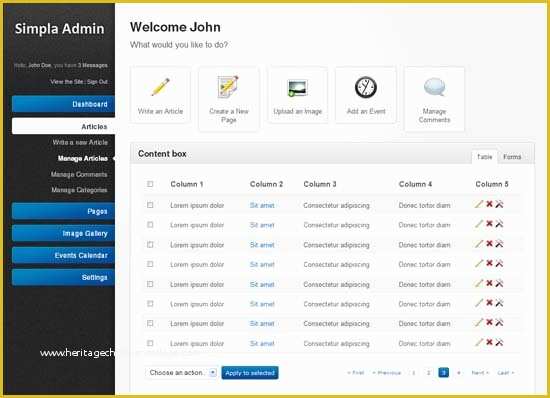Check the last table row checkbox

point(150,343)
